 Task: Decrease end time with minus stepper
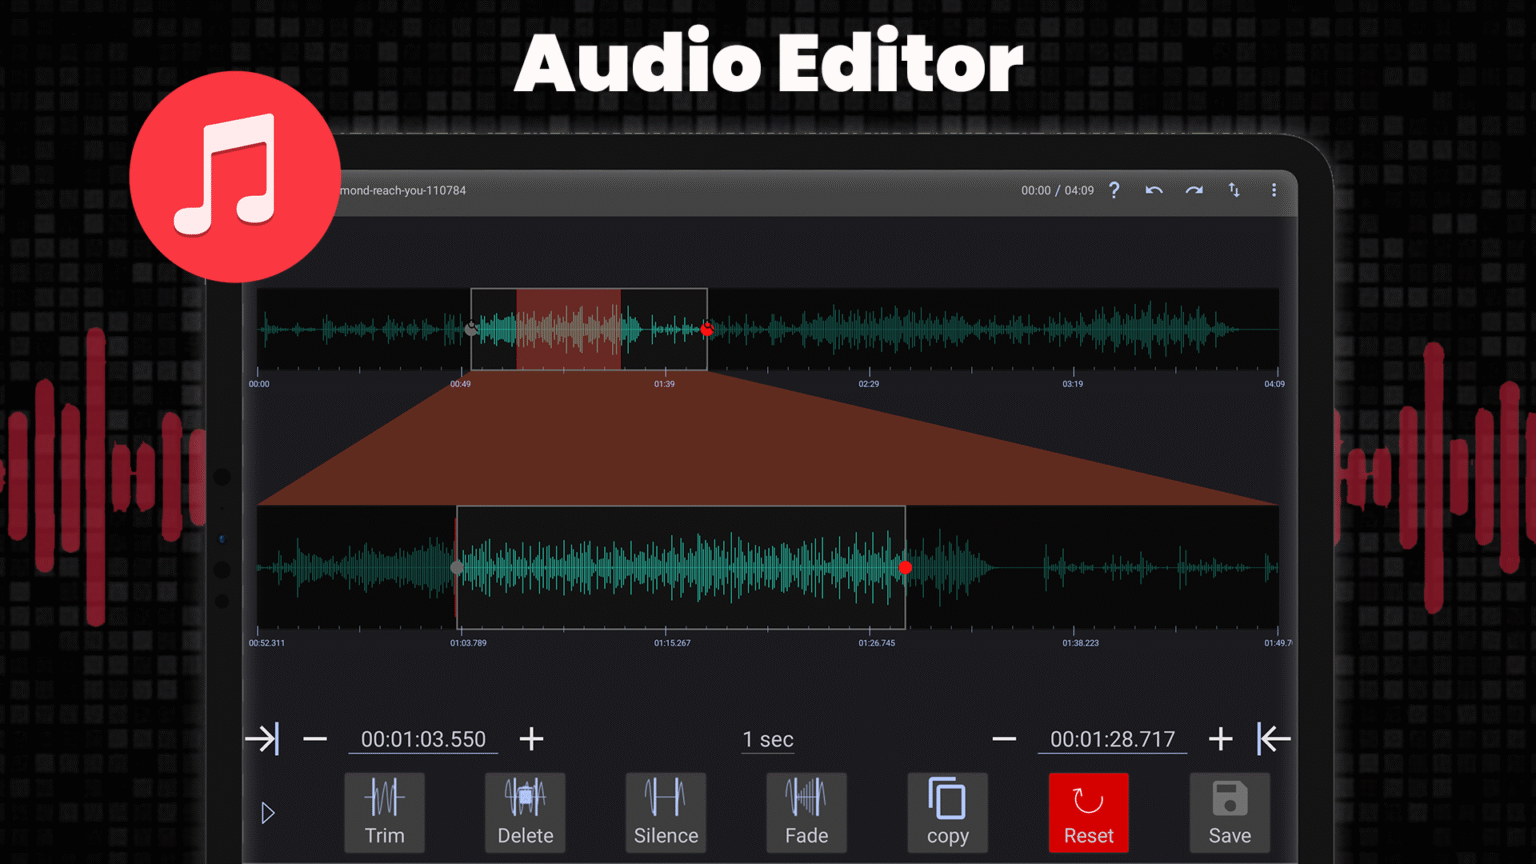pyautogui.click(x=1004, y=739)
